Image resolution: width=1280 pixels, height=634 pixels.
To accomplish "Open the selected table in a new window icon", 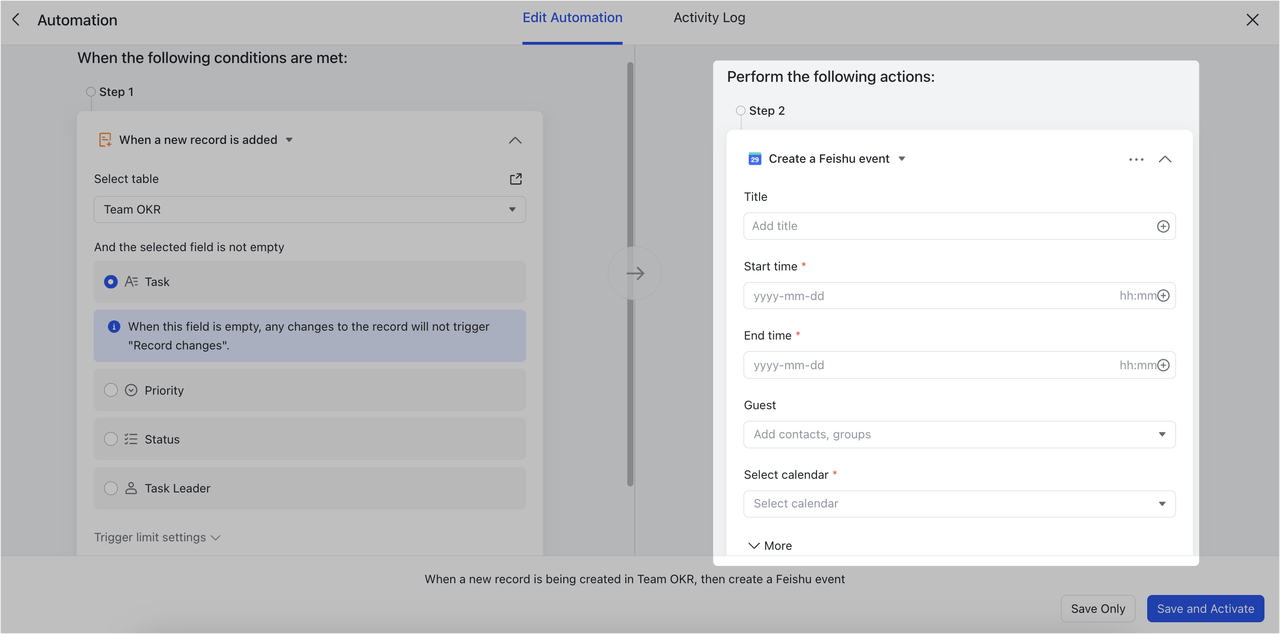I will [x=516, y=179].
